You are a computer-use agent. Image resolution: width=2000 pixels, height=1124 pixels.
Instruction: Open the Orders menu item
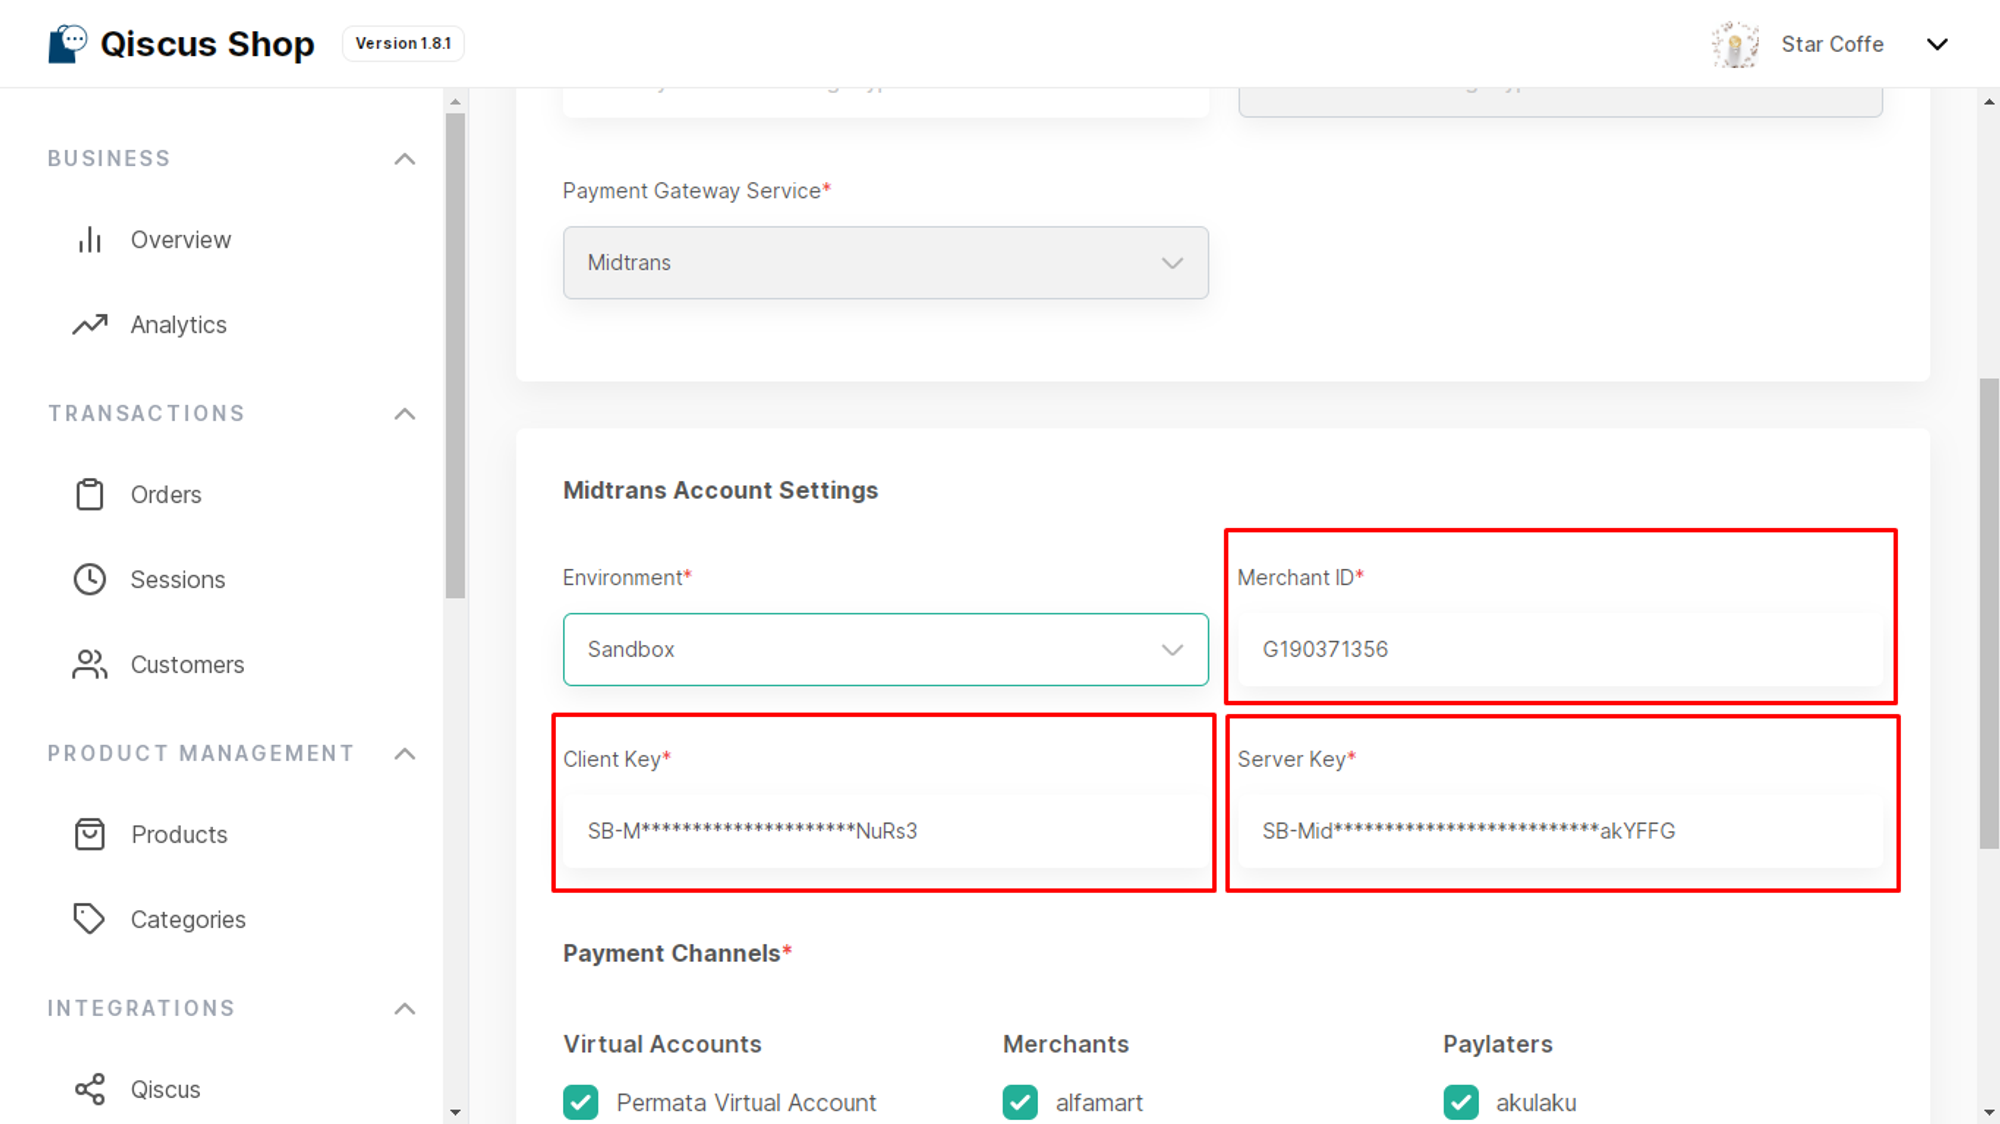(x=166, y=494)
